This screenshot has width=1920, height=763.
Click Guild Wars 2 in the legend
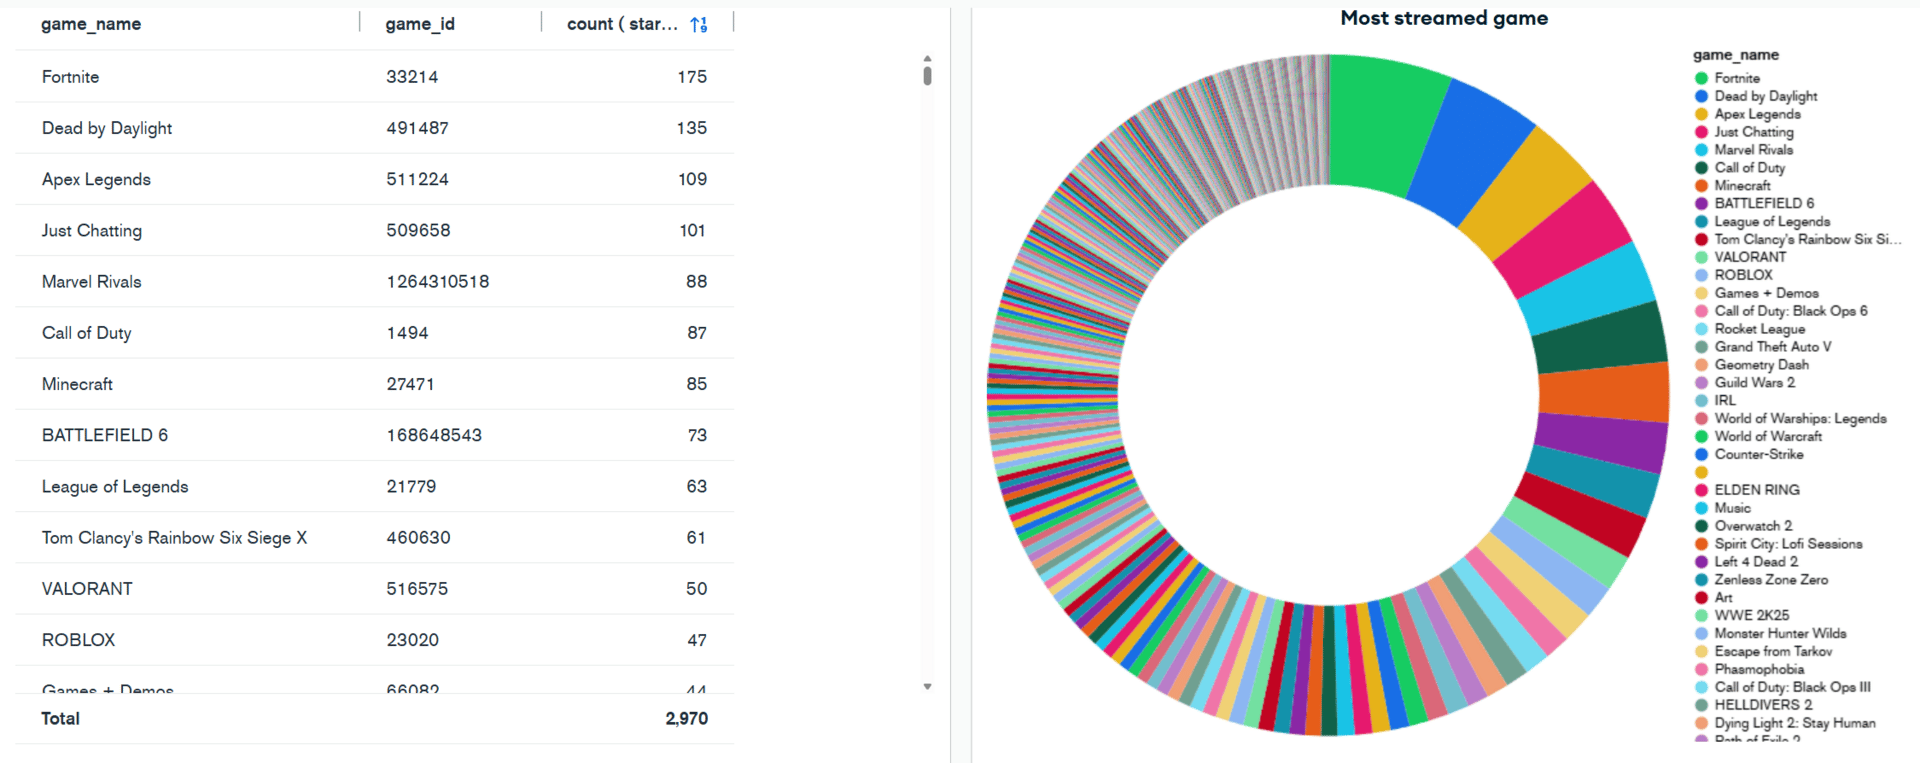(x=1755, y=383)
